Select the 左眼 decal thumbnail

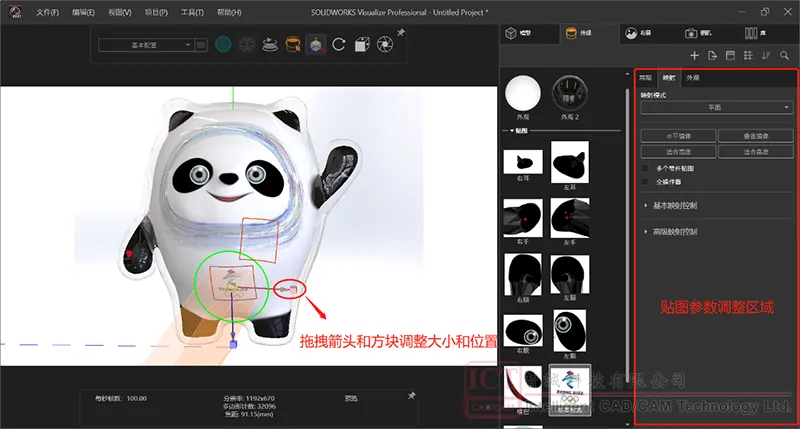coord(570,331)
